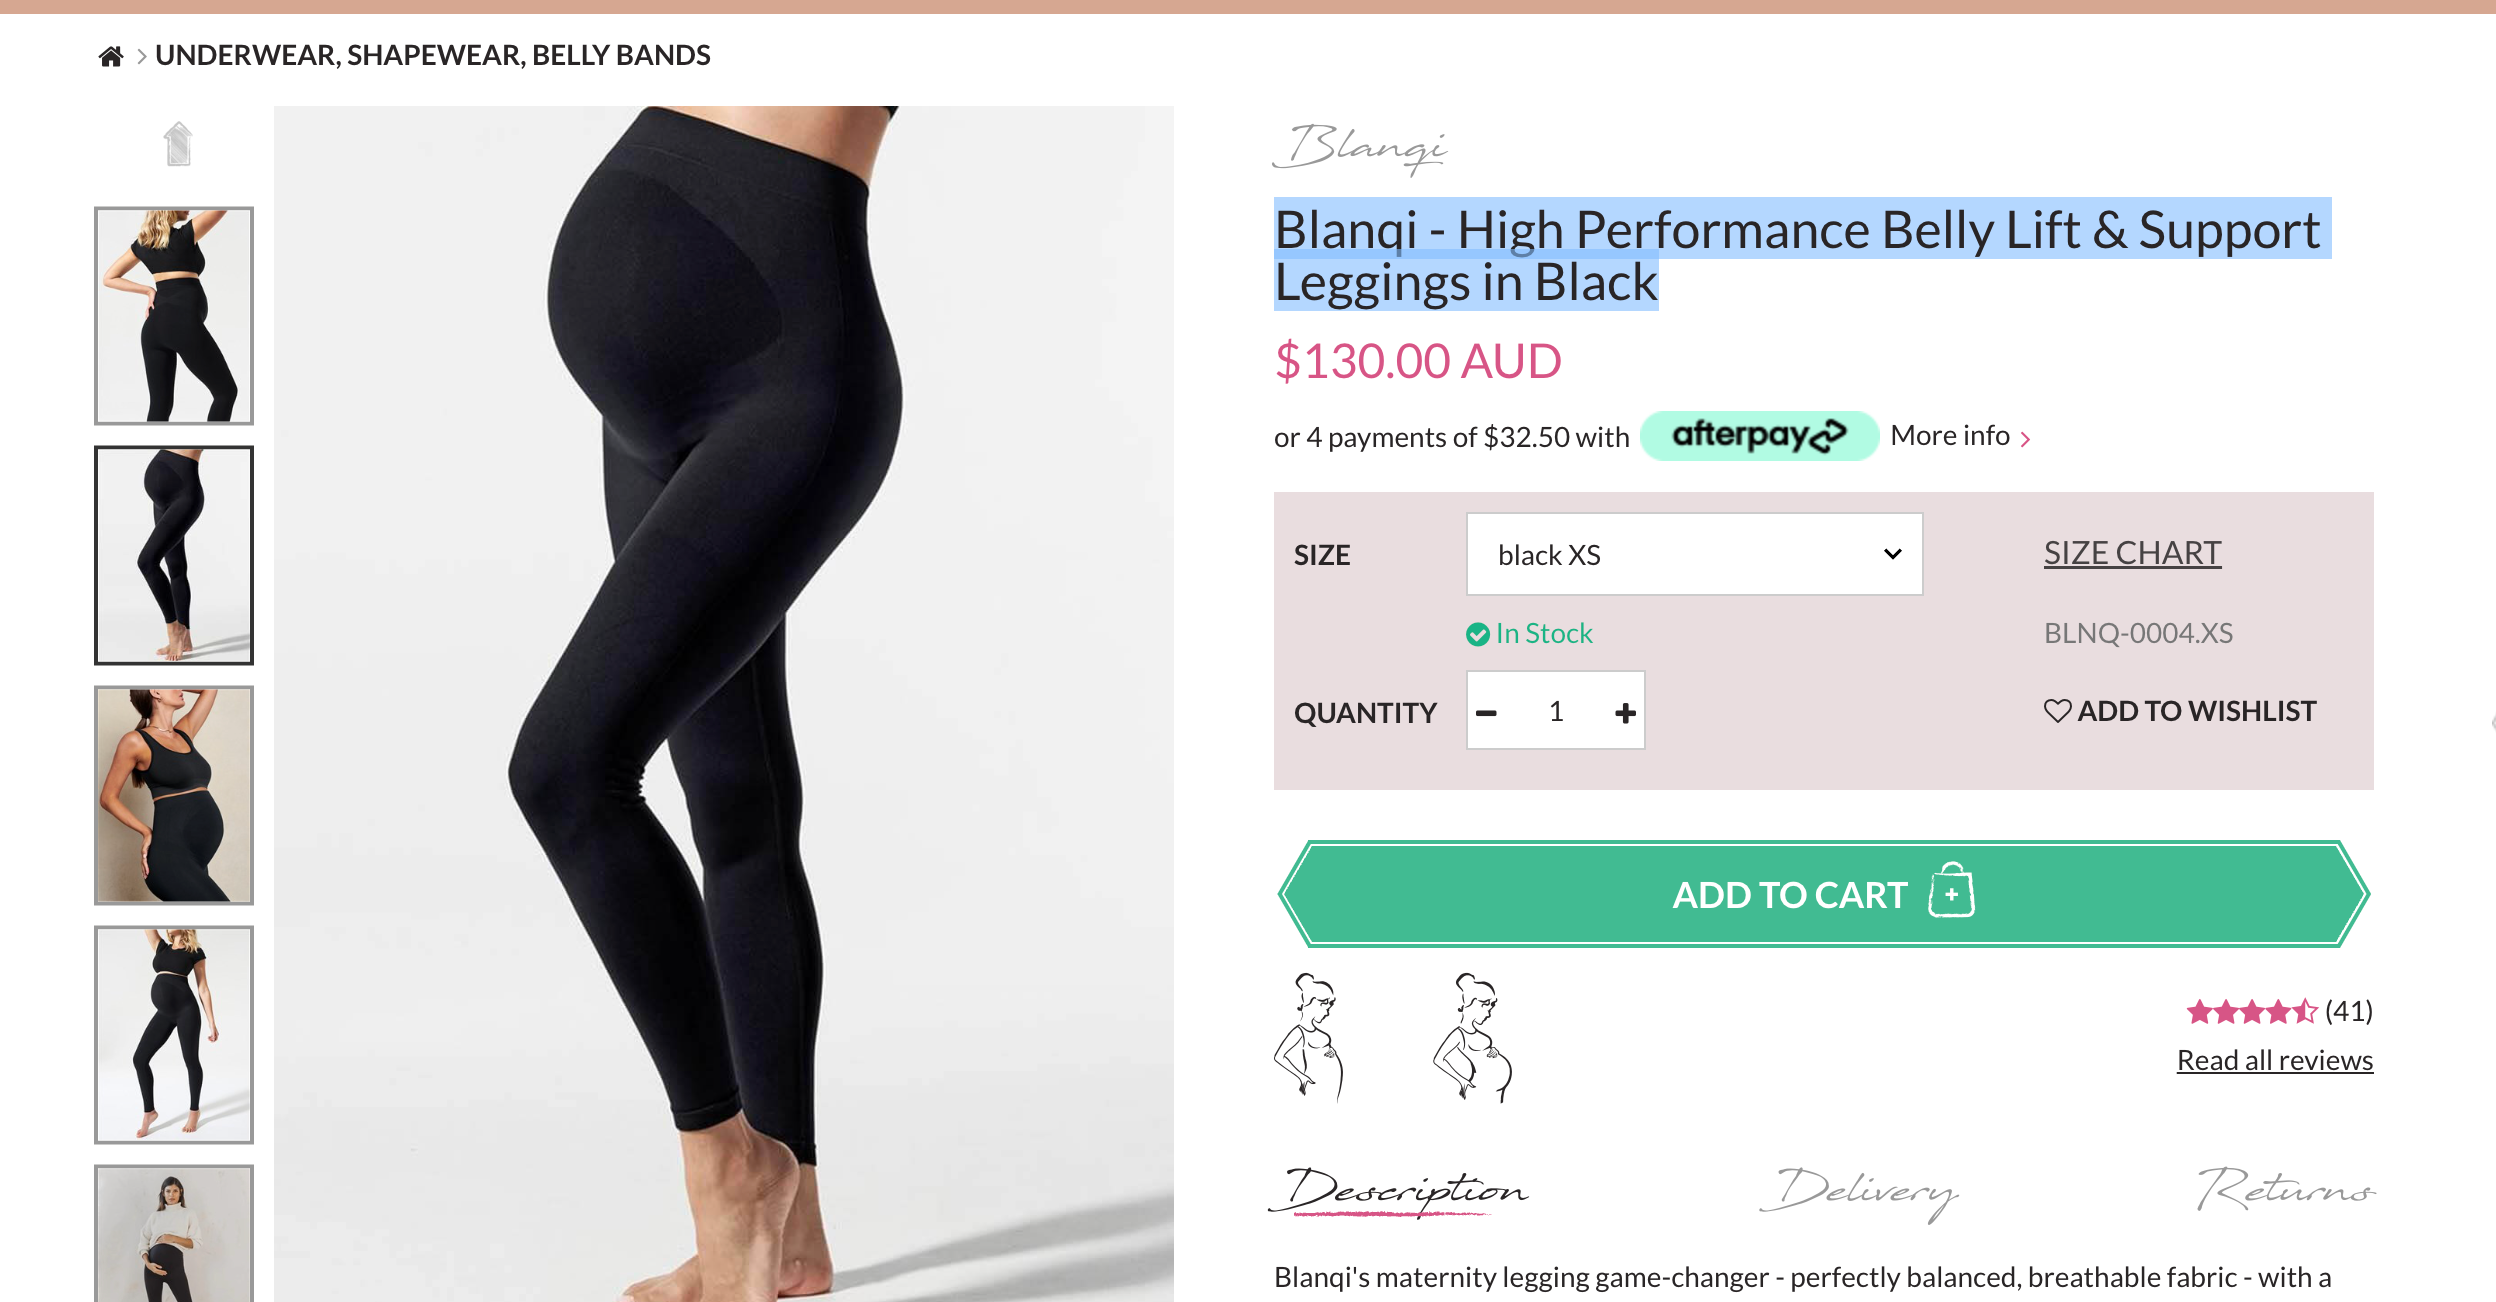The image size is (2496, 1302).
Task: Click the second pregnancy stage figure icon
Action: click(1472, 1037)
